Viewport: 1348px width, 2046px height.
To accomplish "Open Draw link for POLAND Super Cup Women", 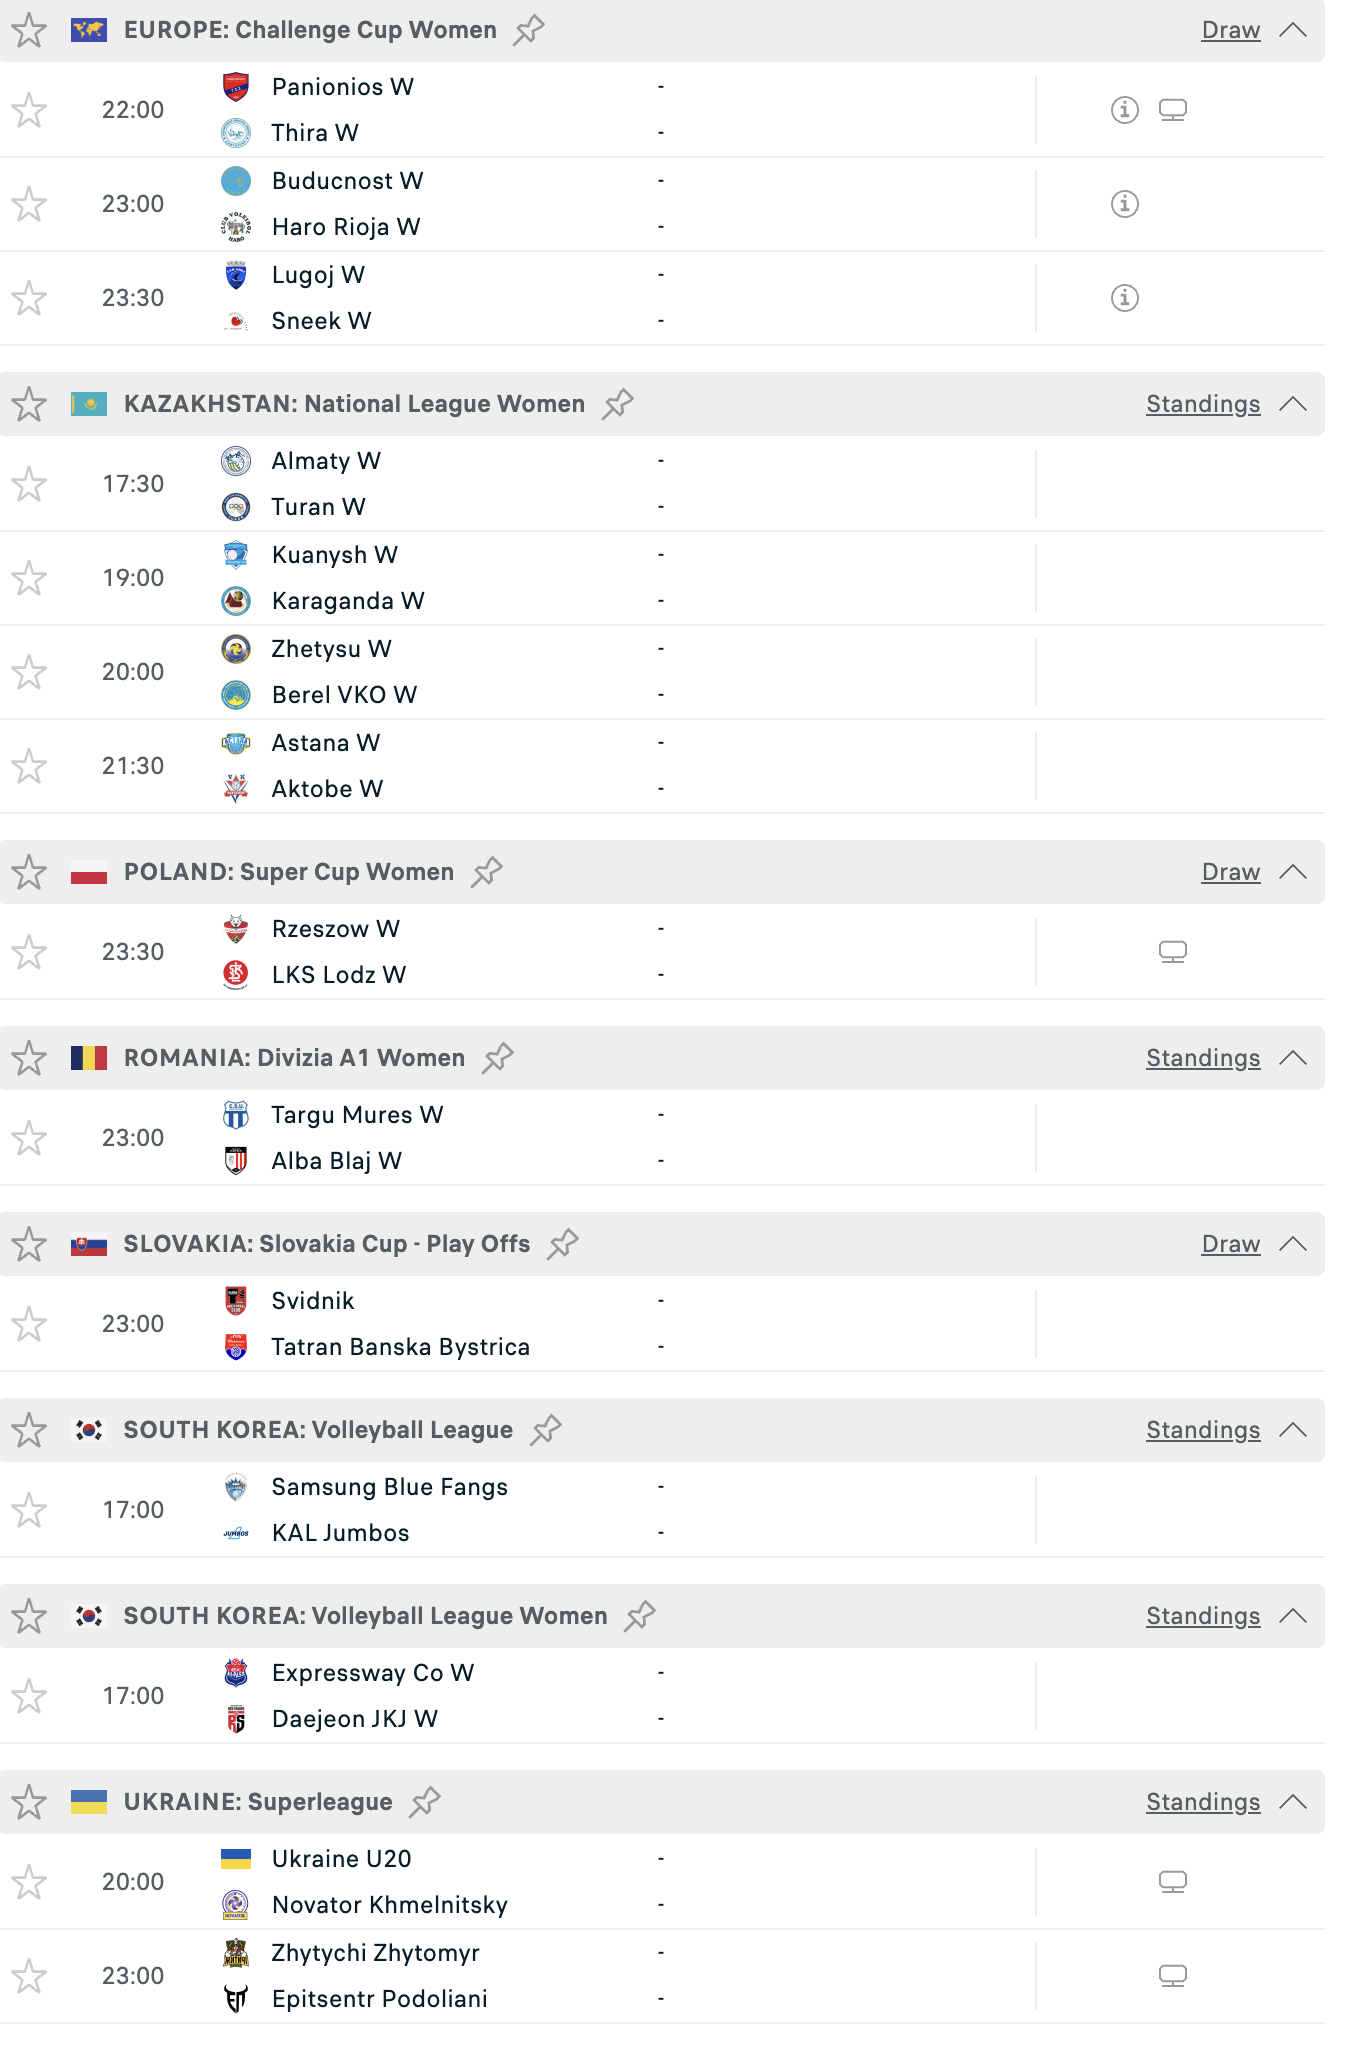I will (x=1230, y=872).
